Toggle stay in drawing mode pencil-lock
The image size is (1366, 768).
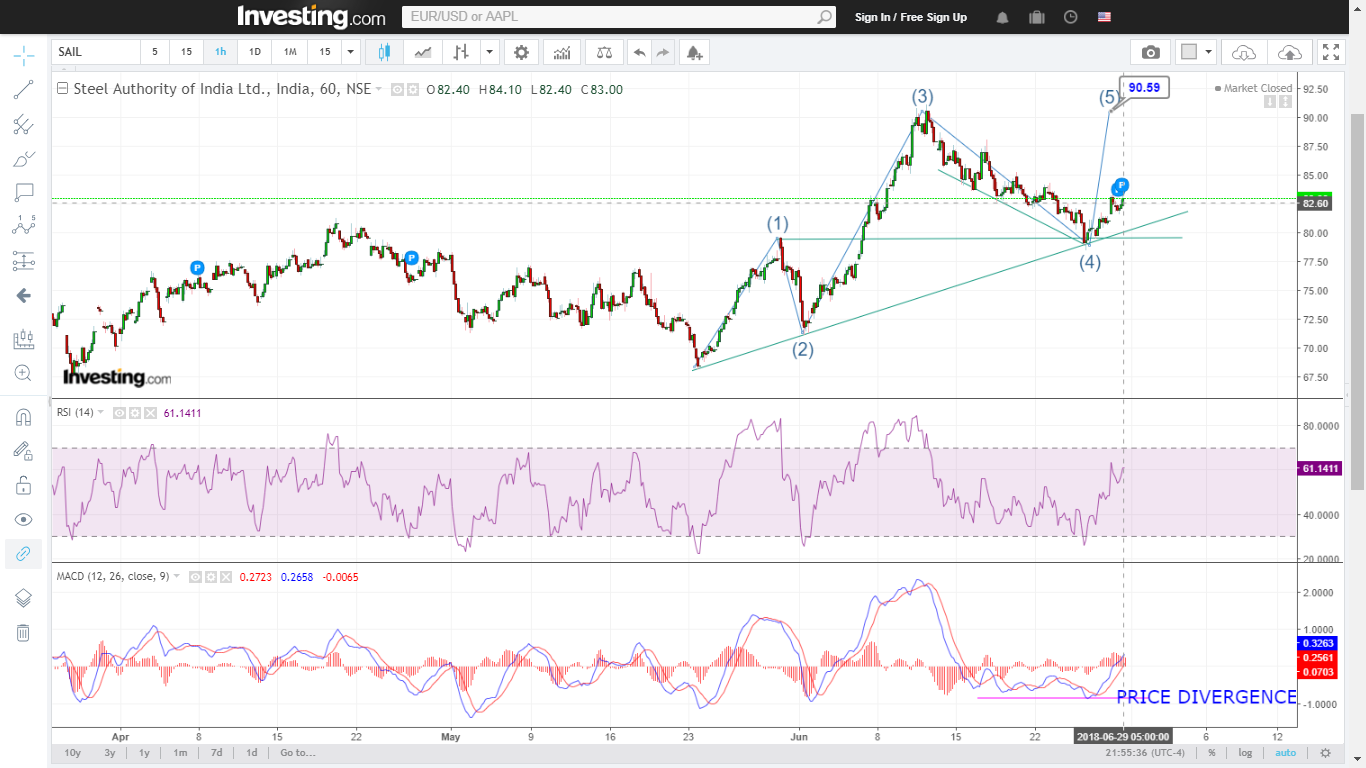pos(24,451)
